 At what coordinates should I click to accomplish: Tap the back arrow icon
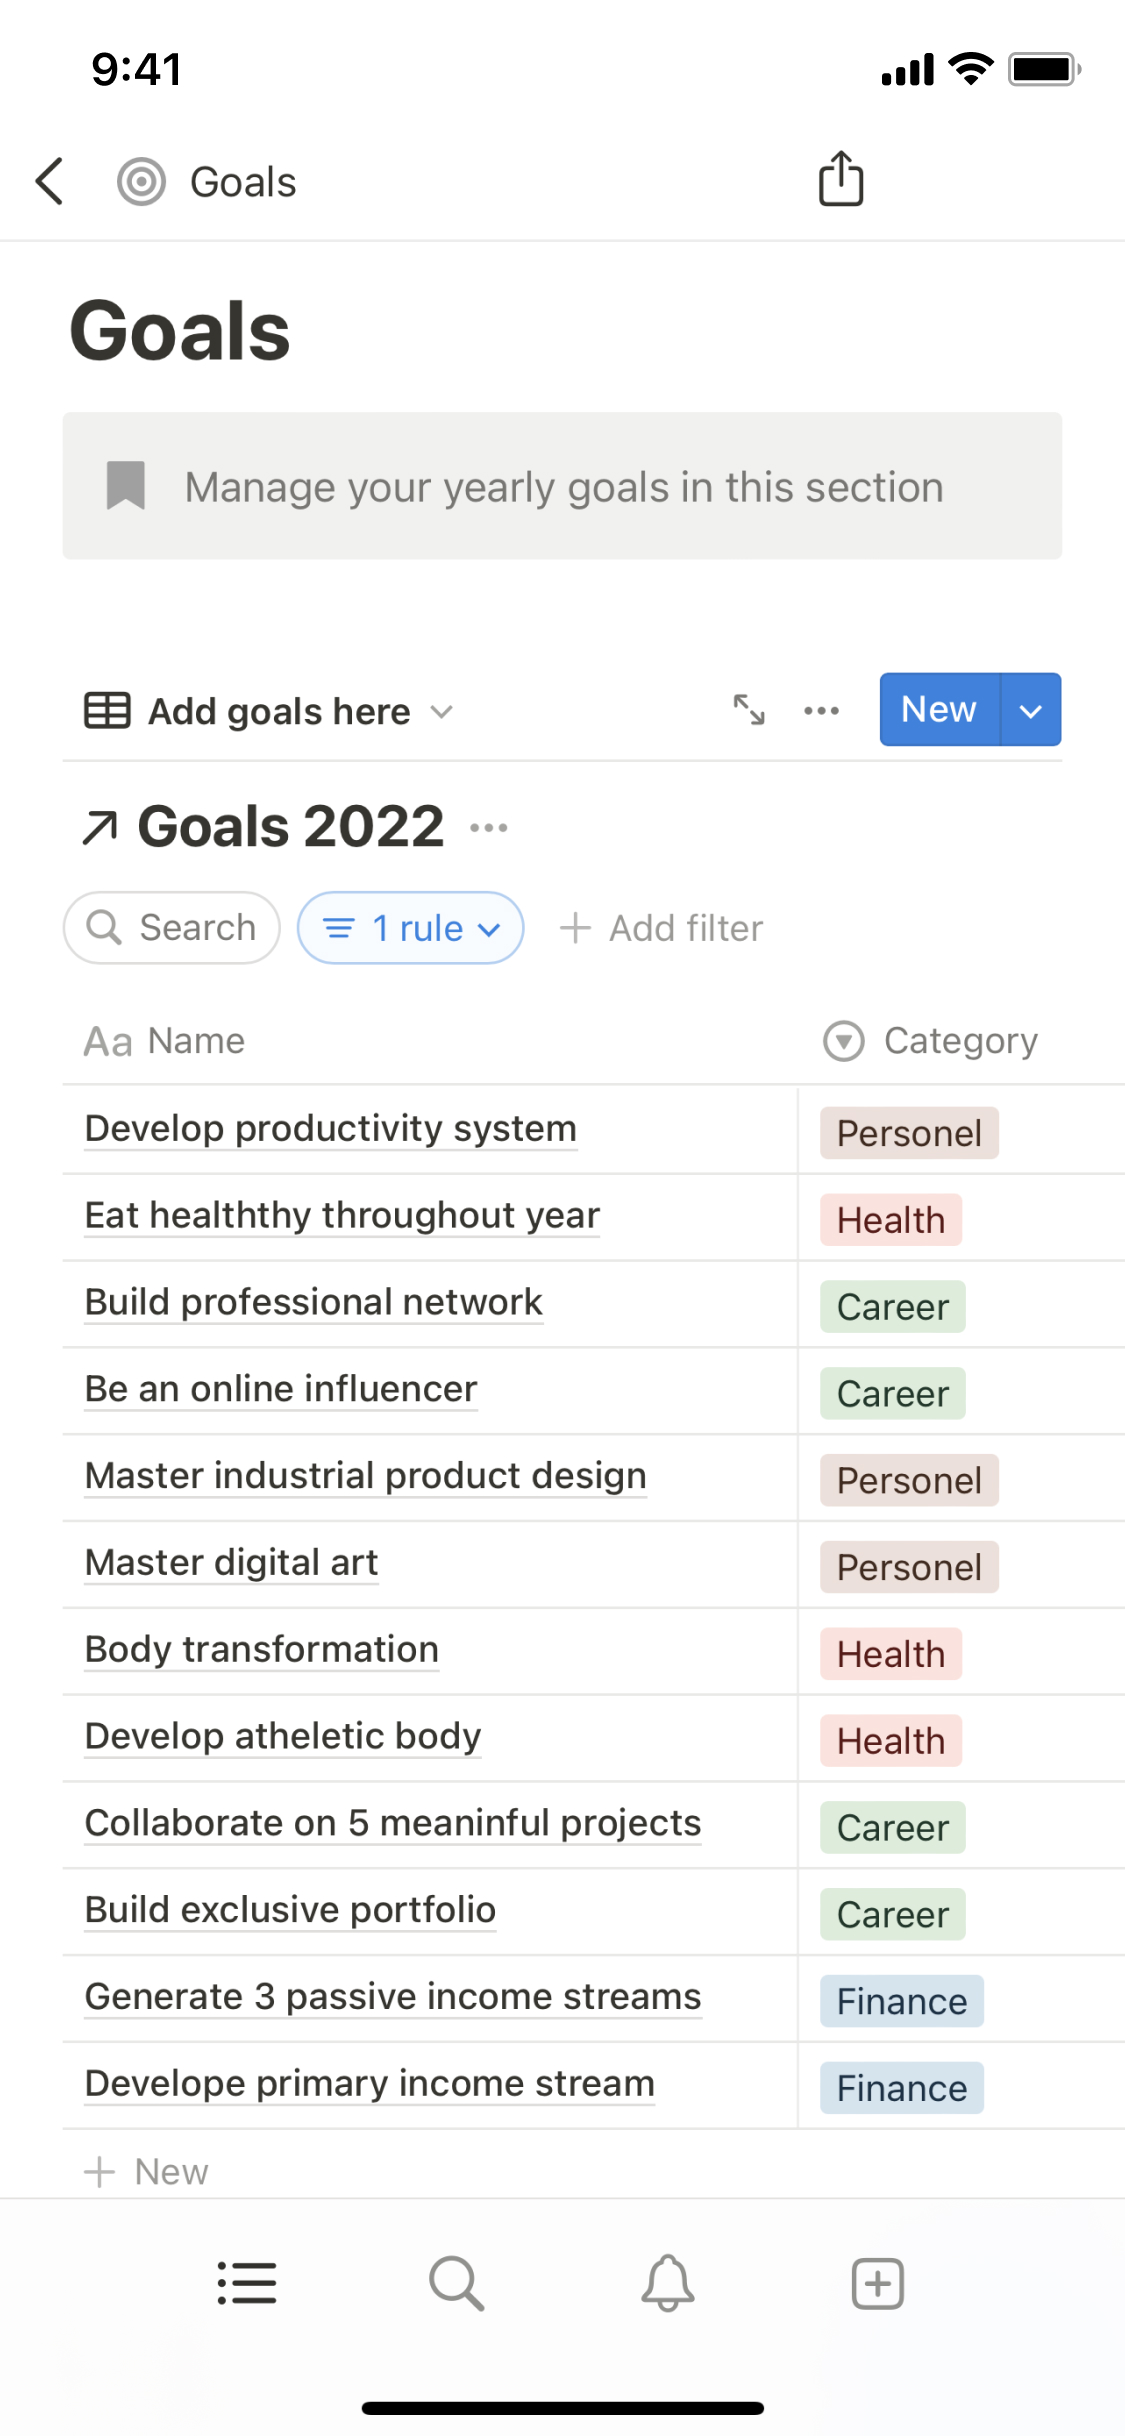(x=50, y=182)
